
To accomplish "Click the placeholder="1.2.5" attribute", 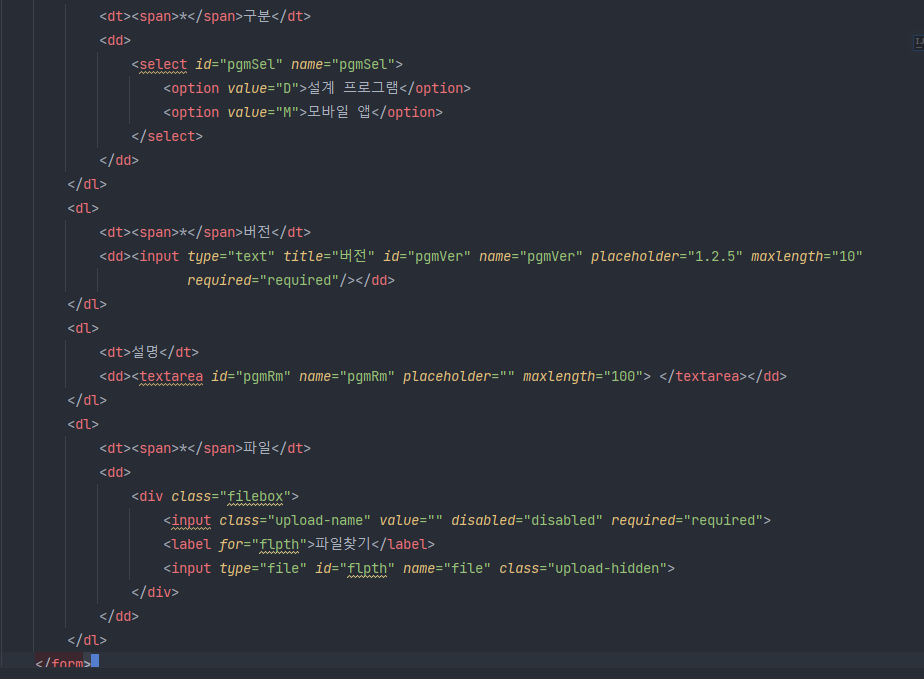I will 666,256.
